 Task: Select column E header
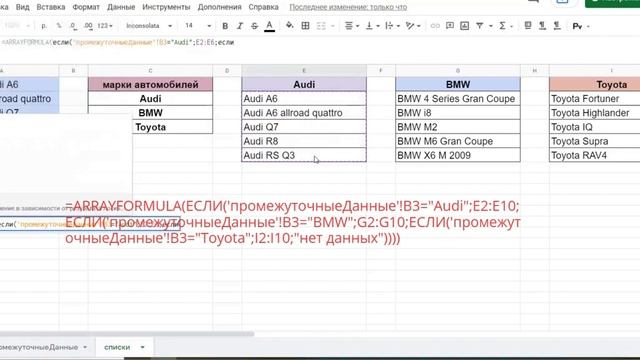pos(304,71)
